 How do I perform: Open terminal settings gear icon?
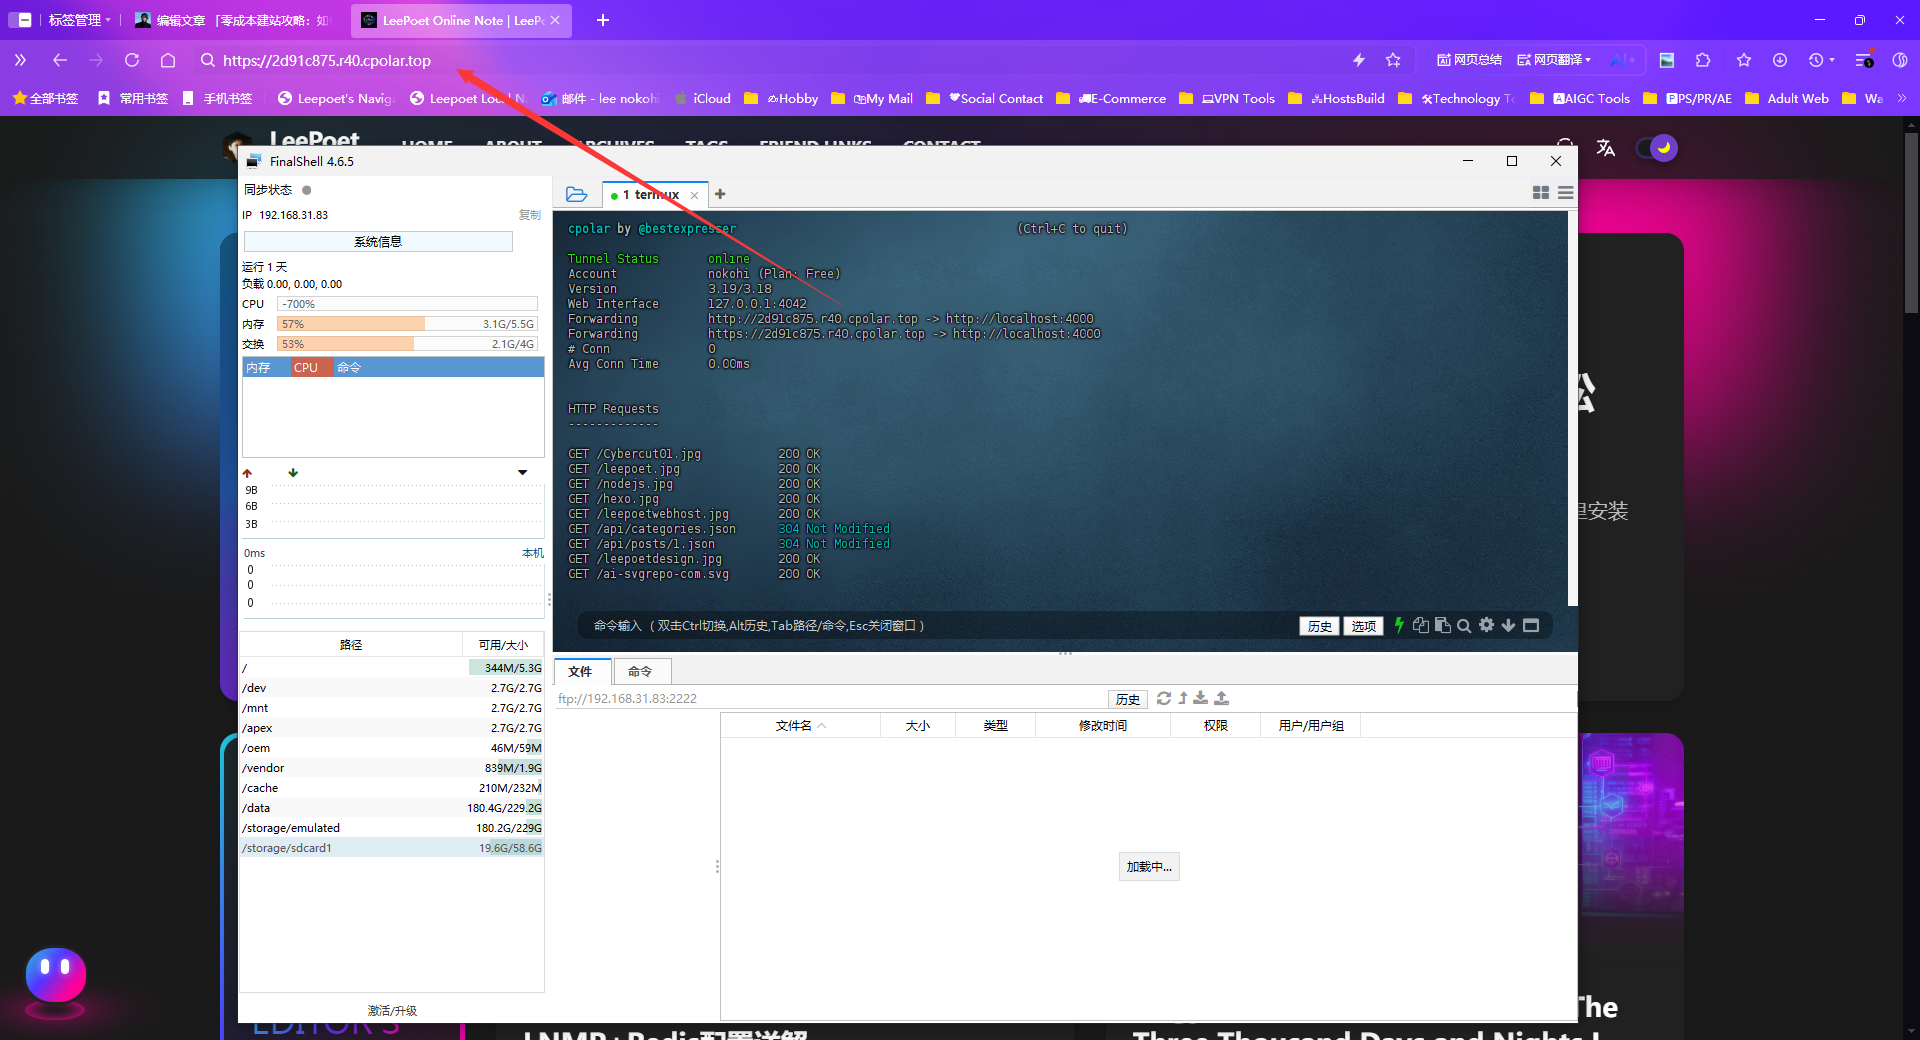pyautogui.click(x=1486, y=625)
